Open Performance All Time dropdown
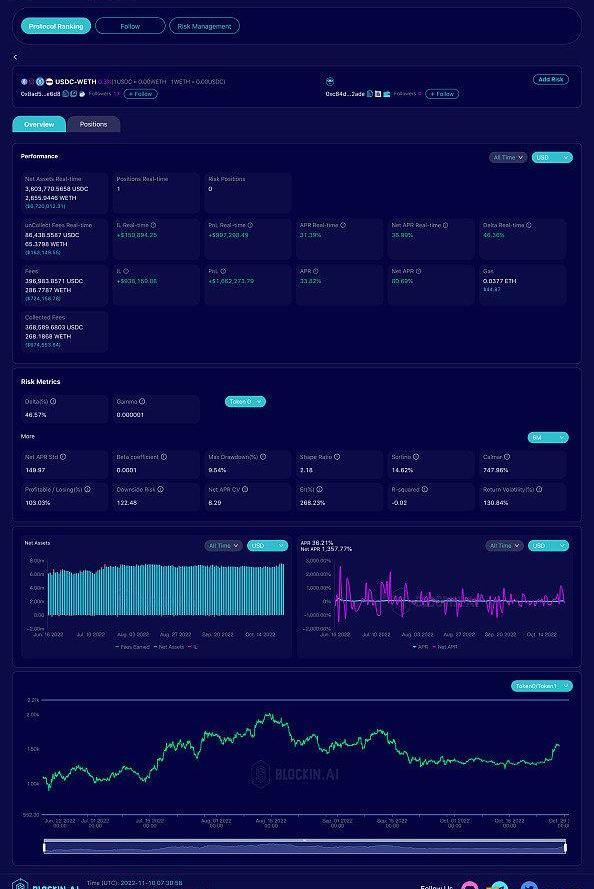Viewport: 594px width, 889px height. 508,158
